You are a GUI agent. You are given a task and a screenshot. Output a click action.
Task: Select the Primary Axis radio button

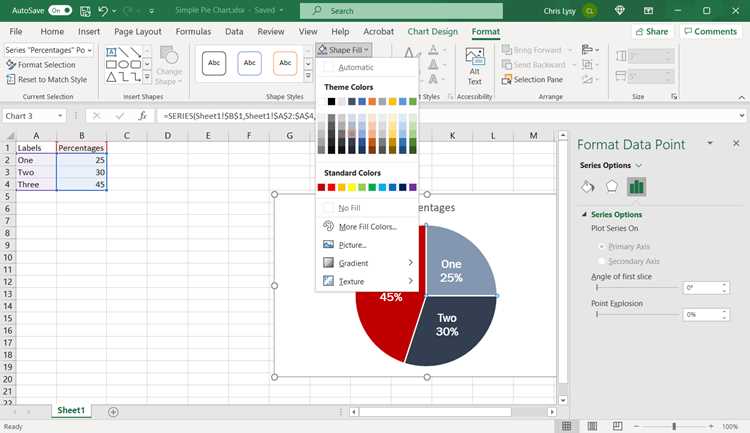pyautogui.click(x=602, y=246)
